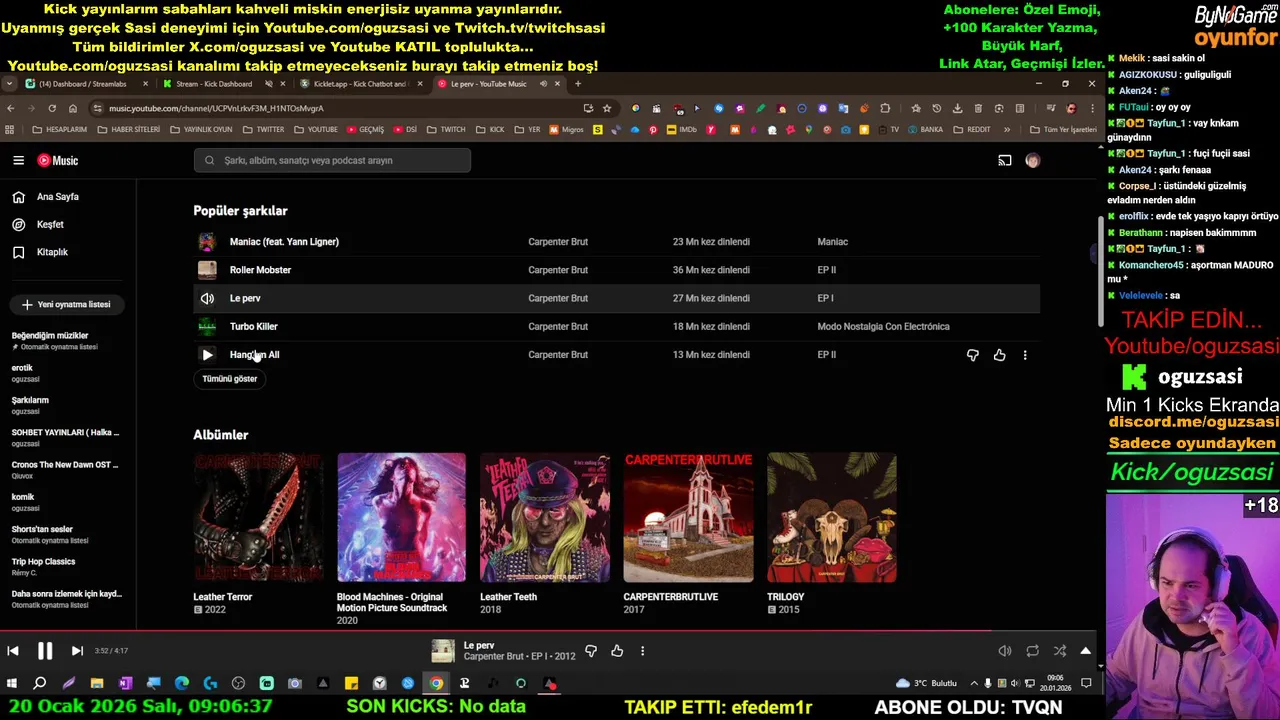Switch to Kicklet.app Kick Chatbot tab
Viewport: 1280px width, 720px height.
pyautogui.click(x=360, y=84)
